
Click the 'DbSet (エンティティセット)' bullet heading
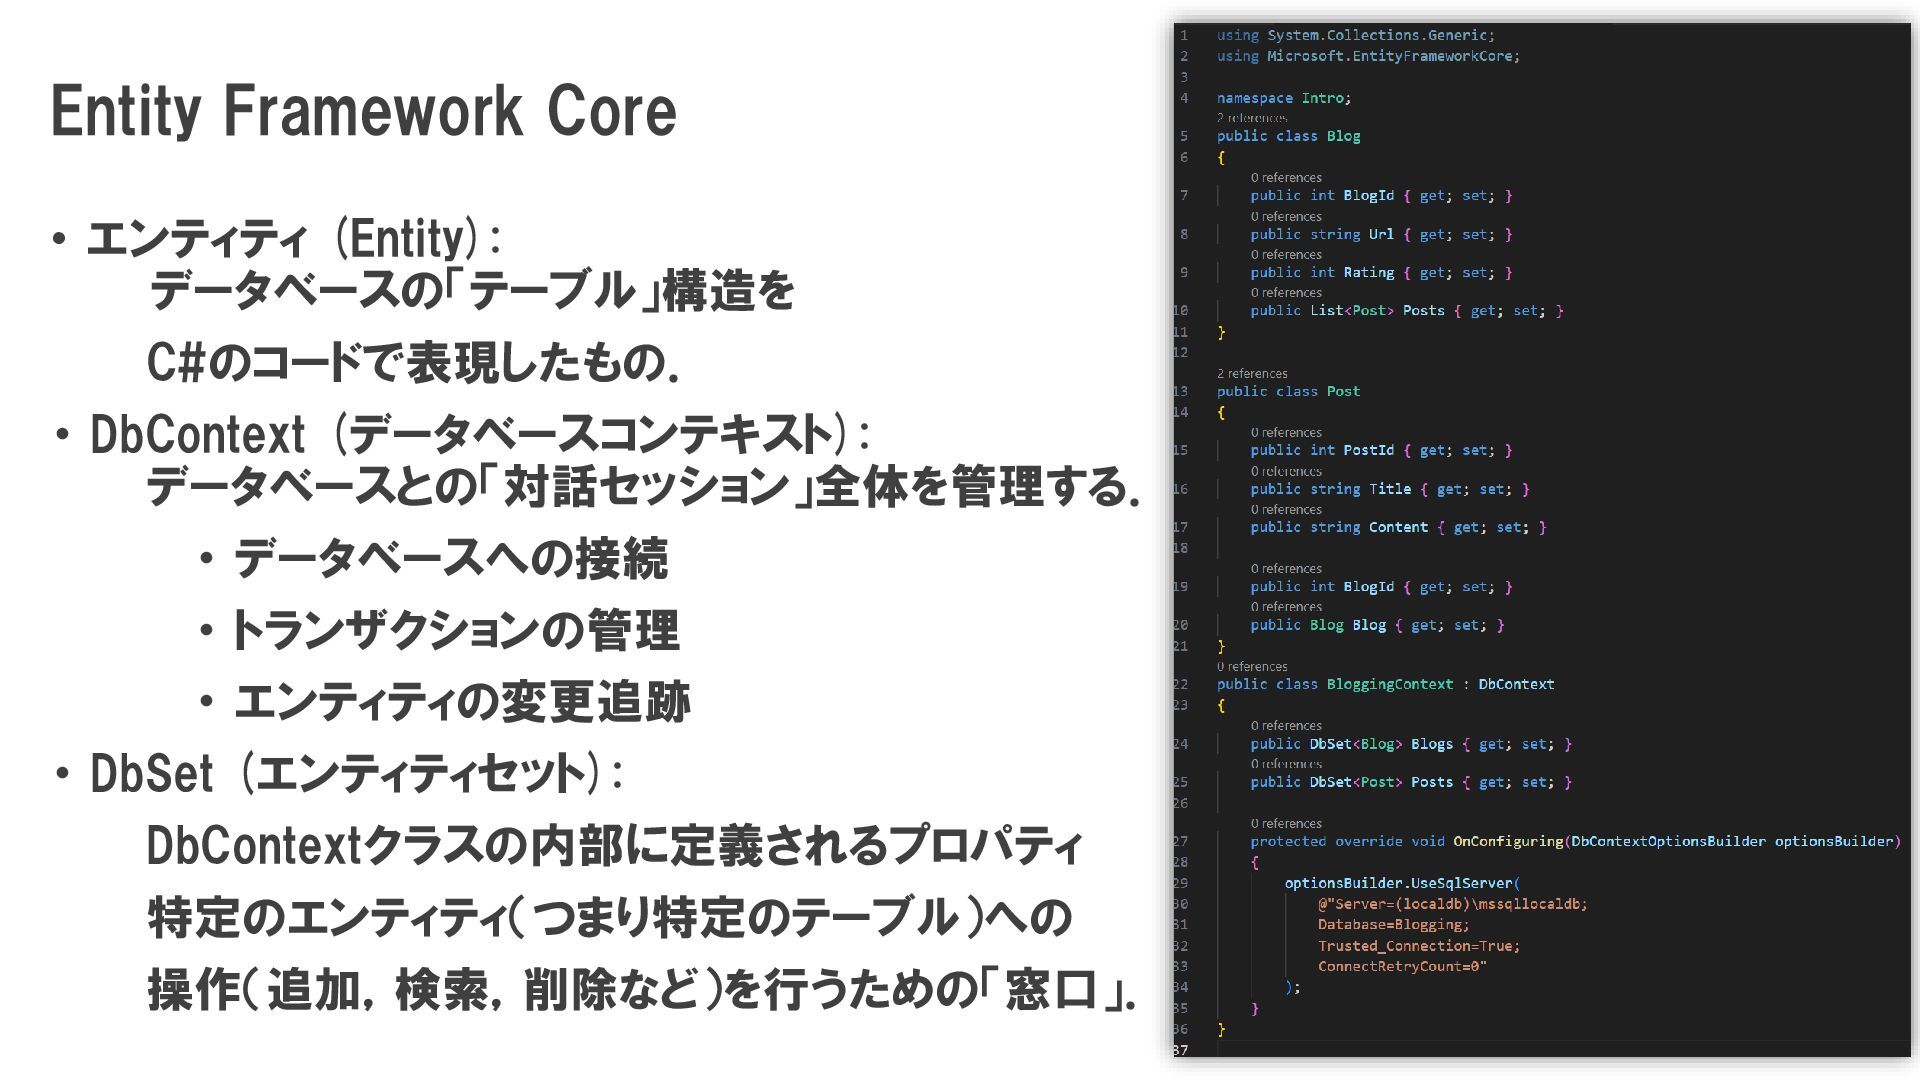click(355, 774)
